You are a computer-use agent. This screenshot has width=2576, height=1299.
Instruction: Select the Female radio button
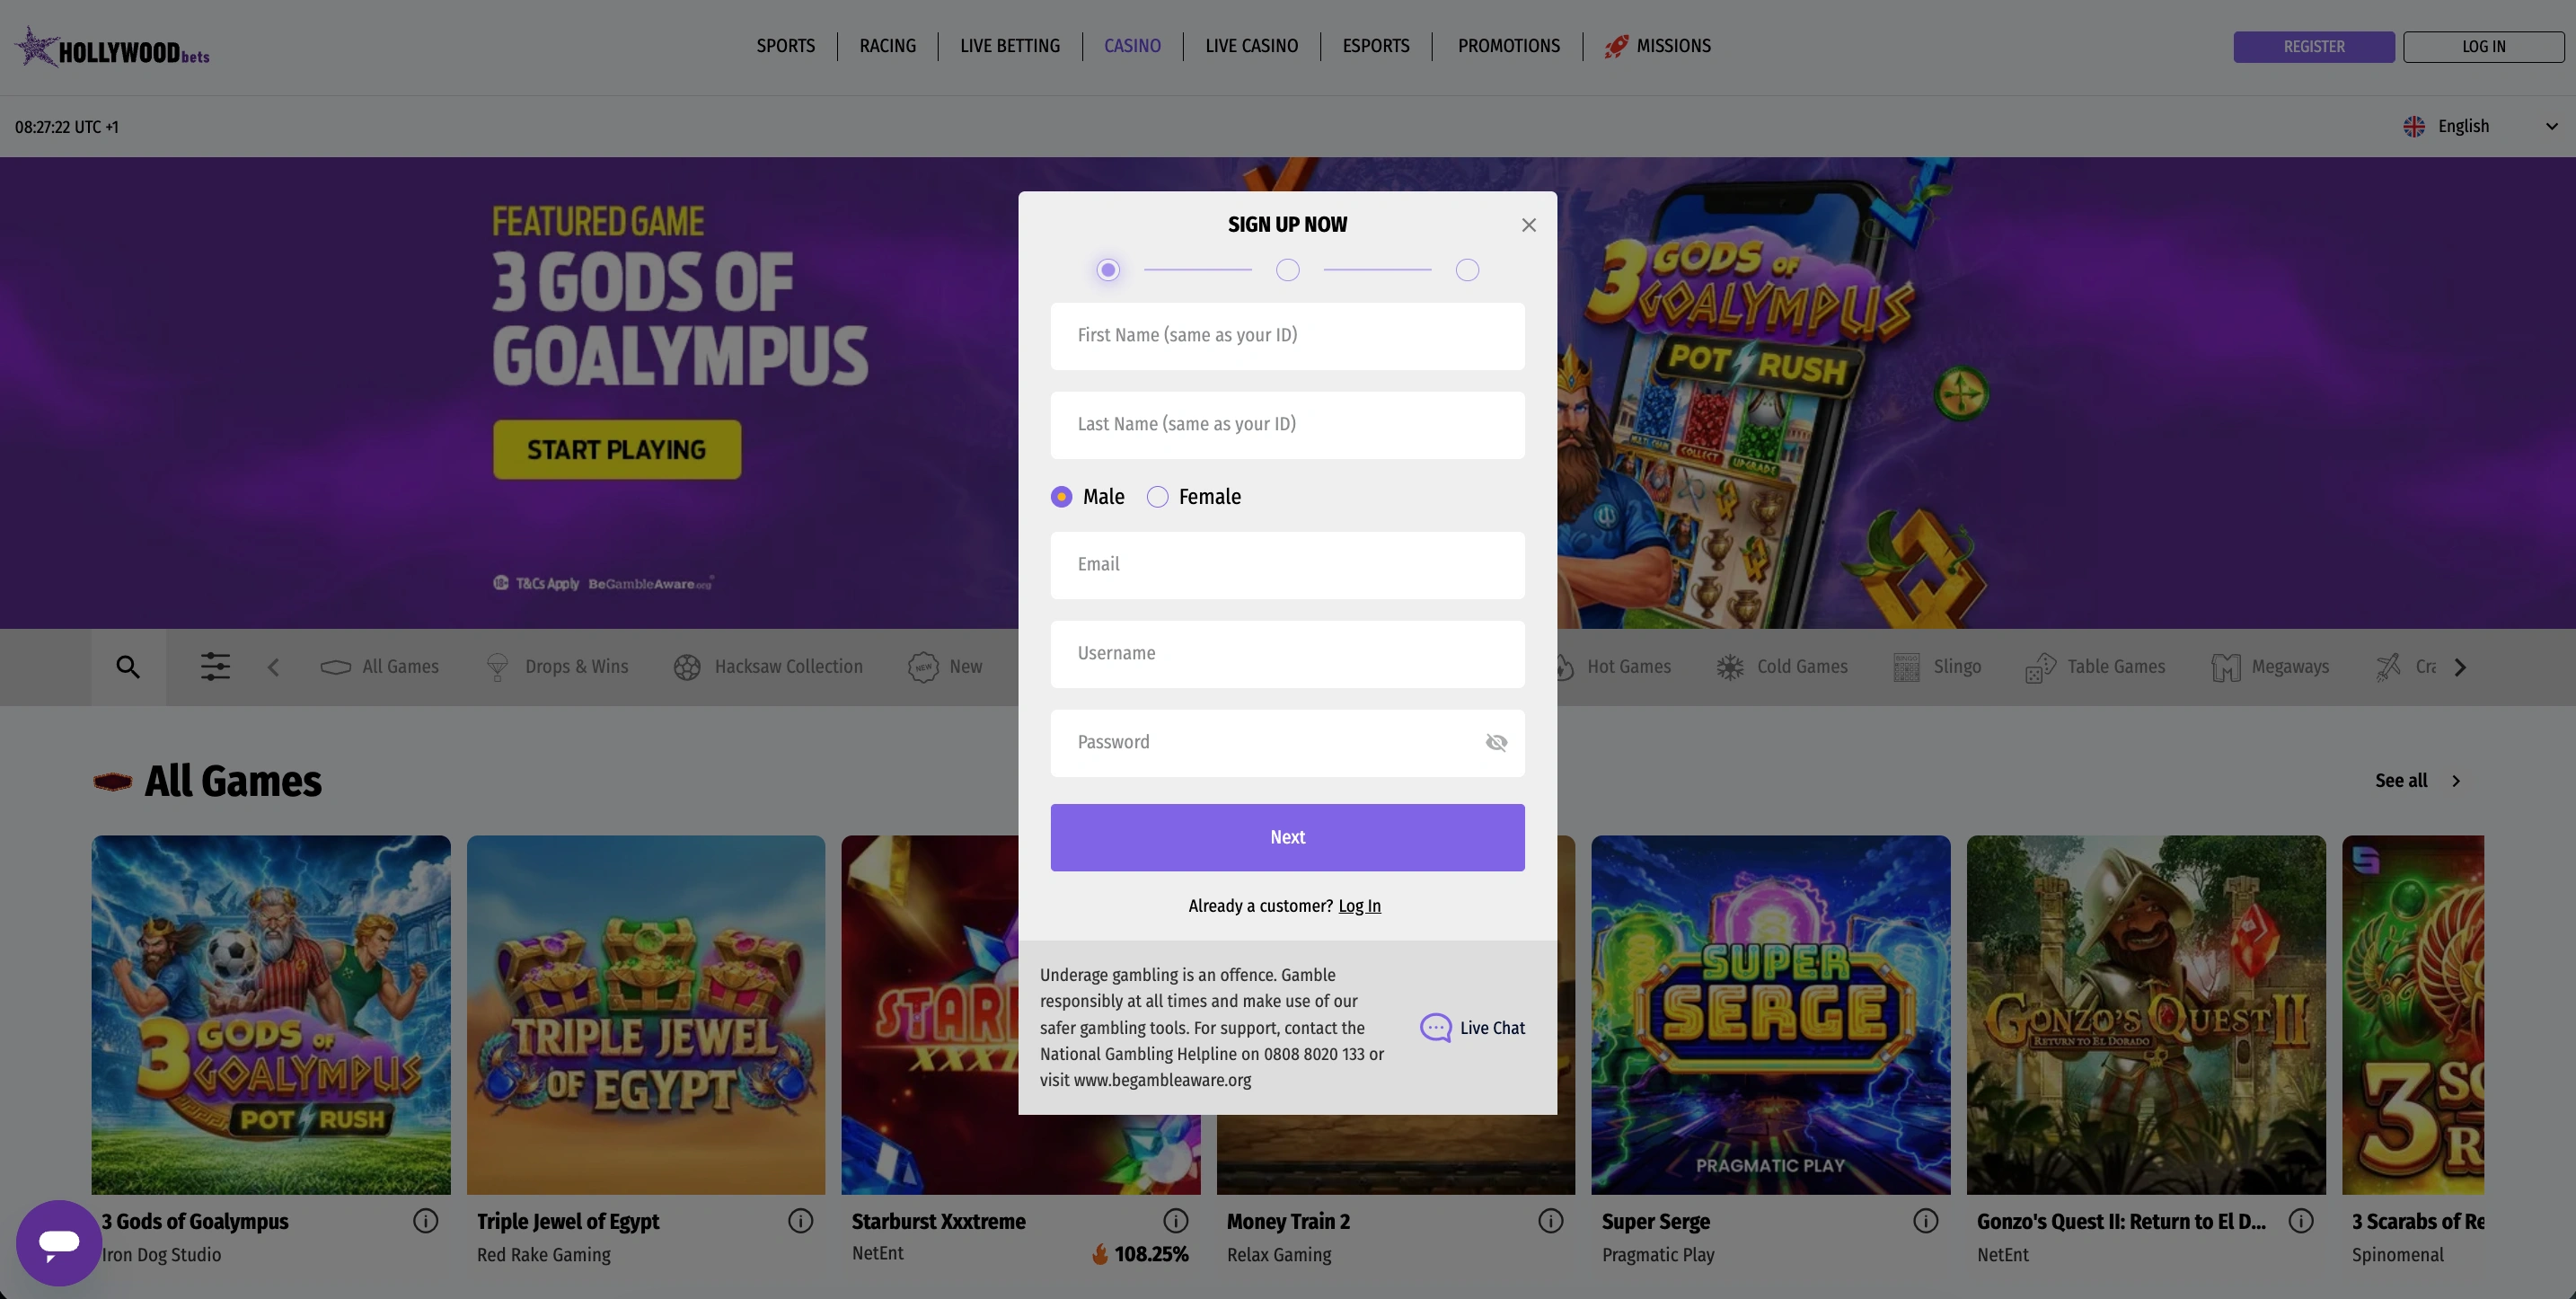point(1157,497)
